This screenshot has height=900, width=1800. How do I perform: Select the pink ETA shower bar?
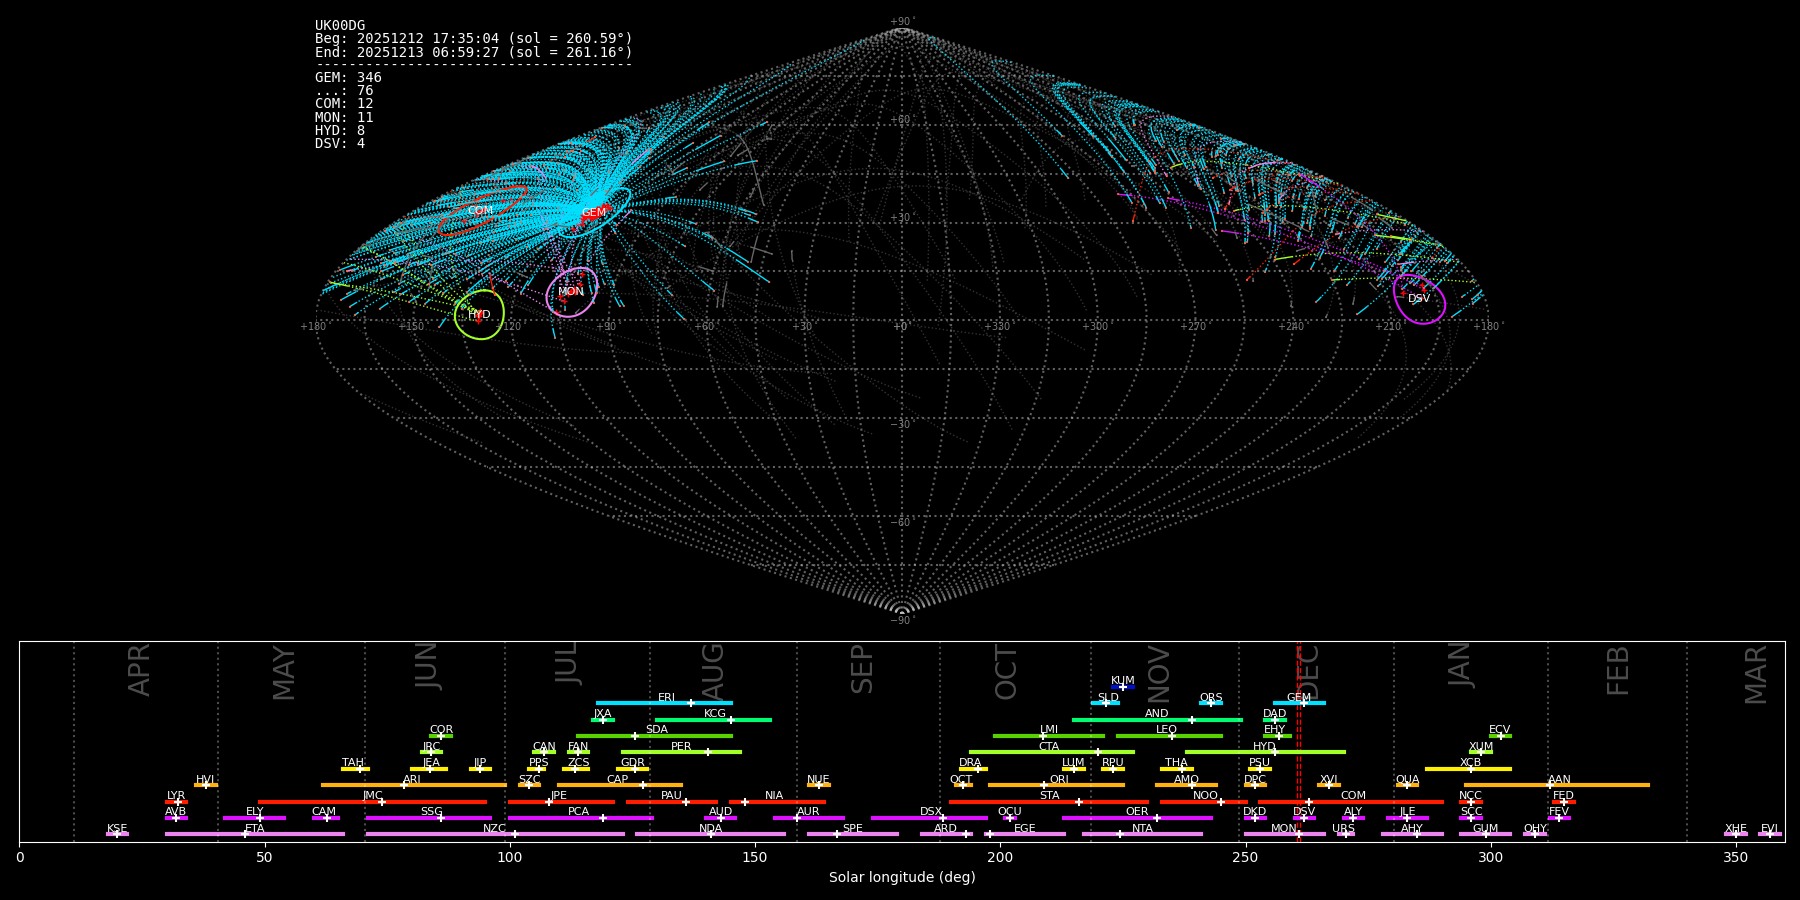255,834
